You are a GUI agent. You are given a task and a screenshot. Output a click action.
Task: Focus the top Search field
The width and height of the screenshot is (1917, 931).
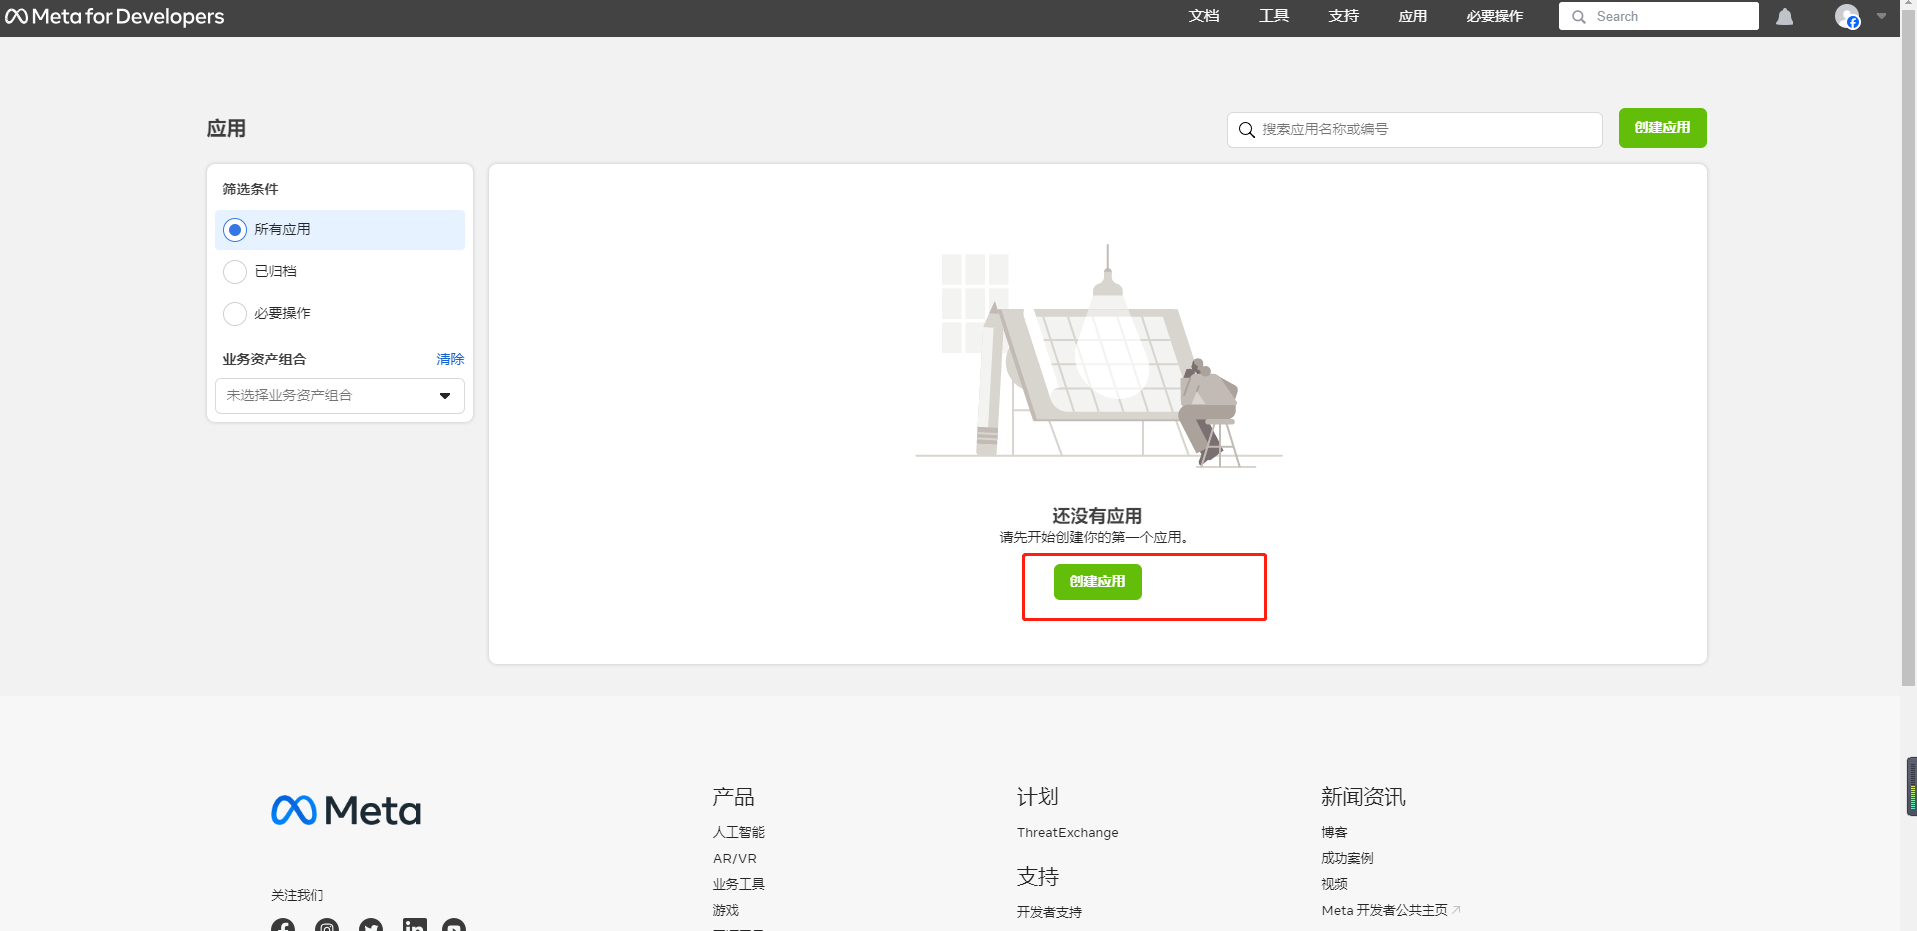(x=1659, y=16)
